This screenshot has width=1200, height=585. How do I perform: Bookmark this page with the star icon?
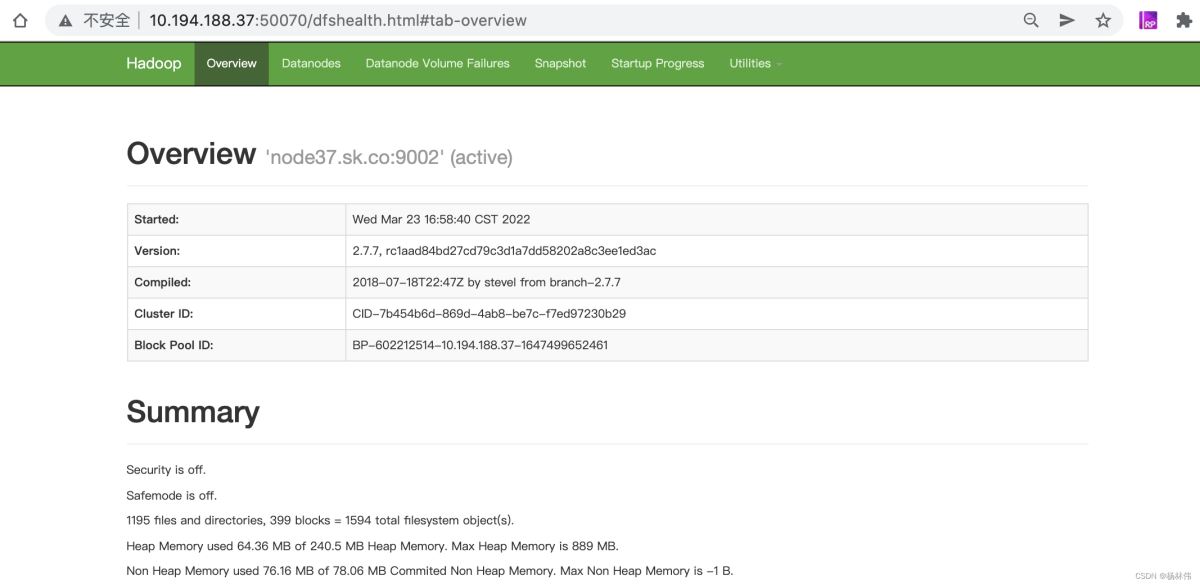(1103, 20)
